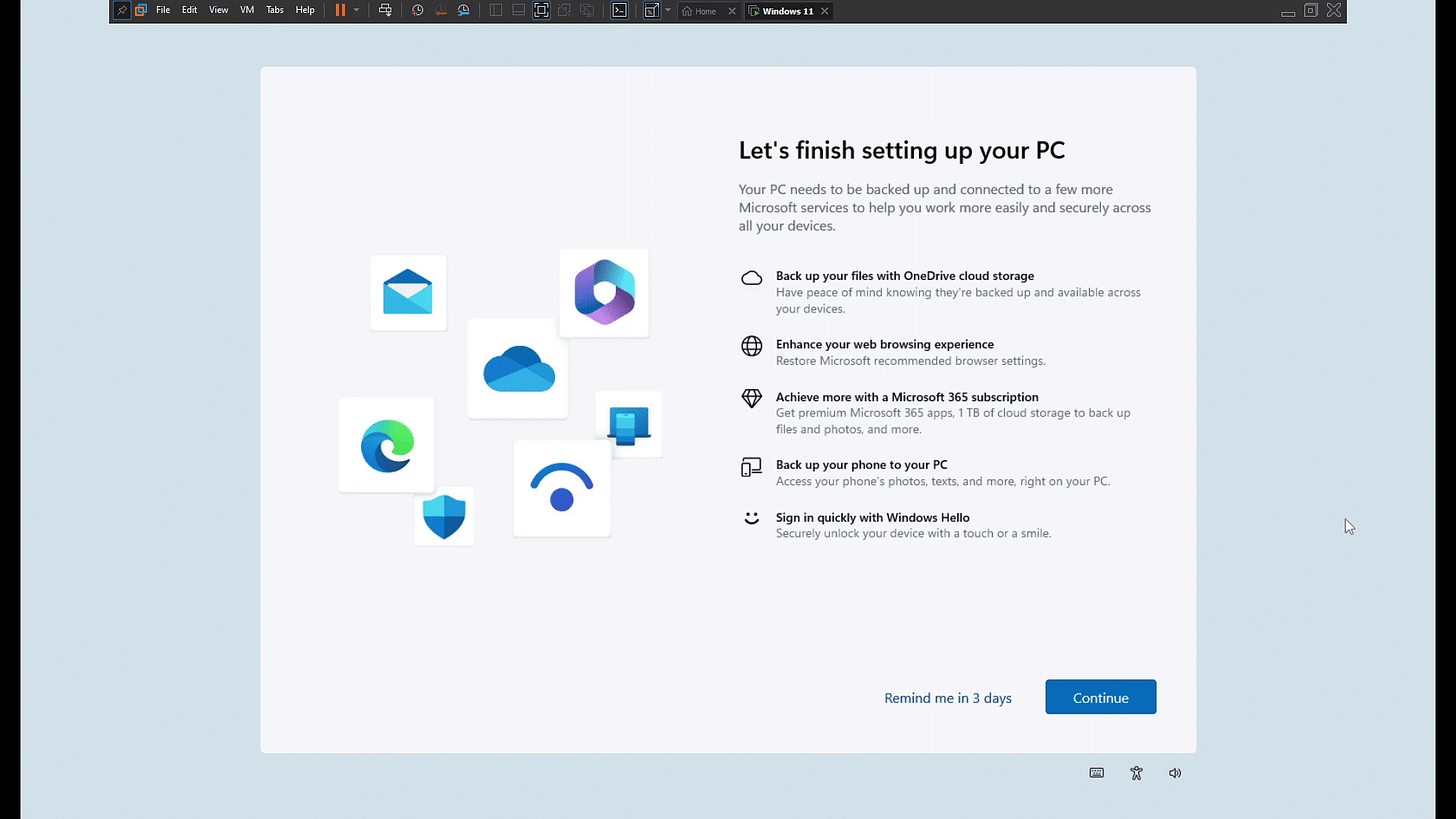Open the snapshot manager
The image size is (1456, 819).
pyautogui.click(x=463, y=10)
